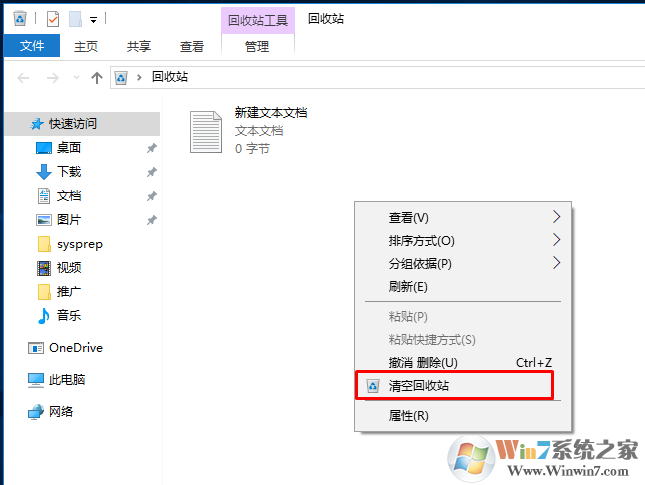645x485 pixels.
Task: Click the 回收站 address bar path
Action: tap(169, 77)
